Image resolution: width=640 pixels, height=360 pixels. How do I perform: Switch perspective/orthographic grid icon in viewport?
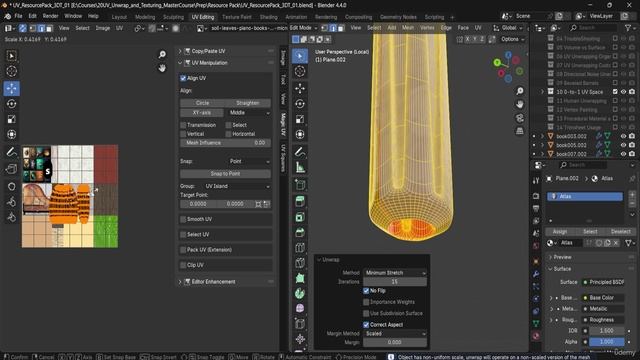(x=520, y=131)
